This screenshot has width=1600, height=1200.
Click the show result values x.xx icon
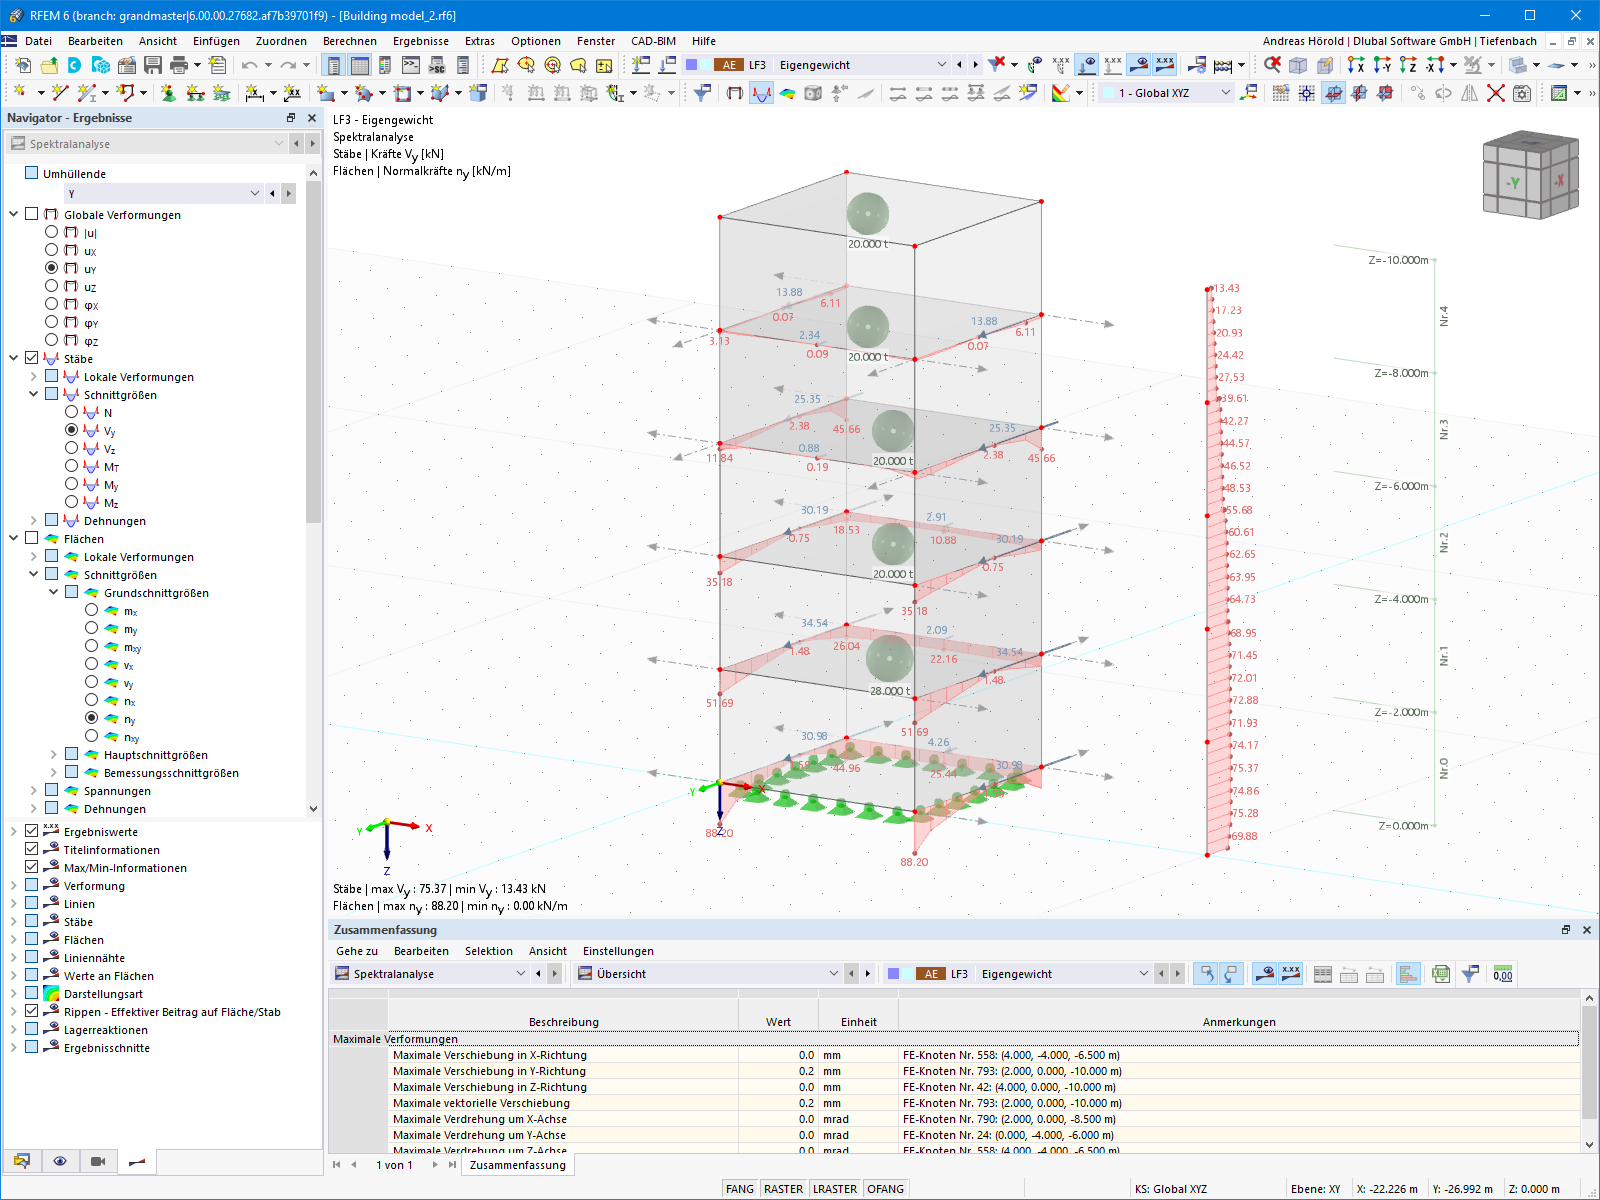1165,65
